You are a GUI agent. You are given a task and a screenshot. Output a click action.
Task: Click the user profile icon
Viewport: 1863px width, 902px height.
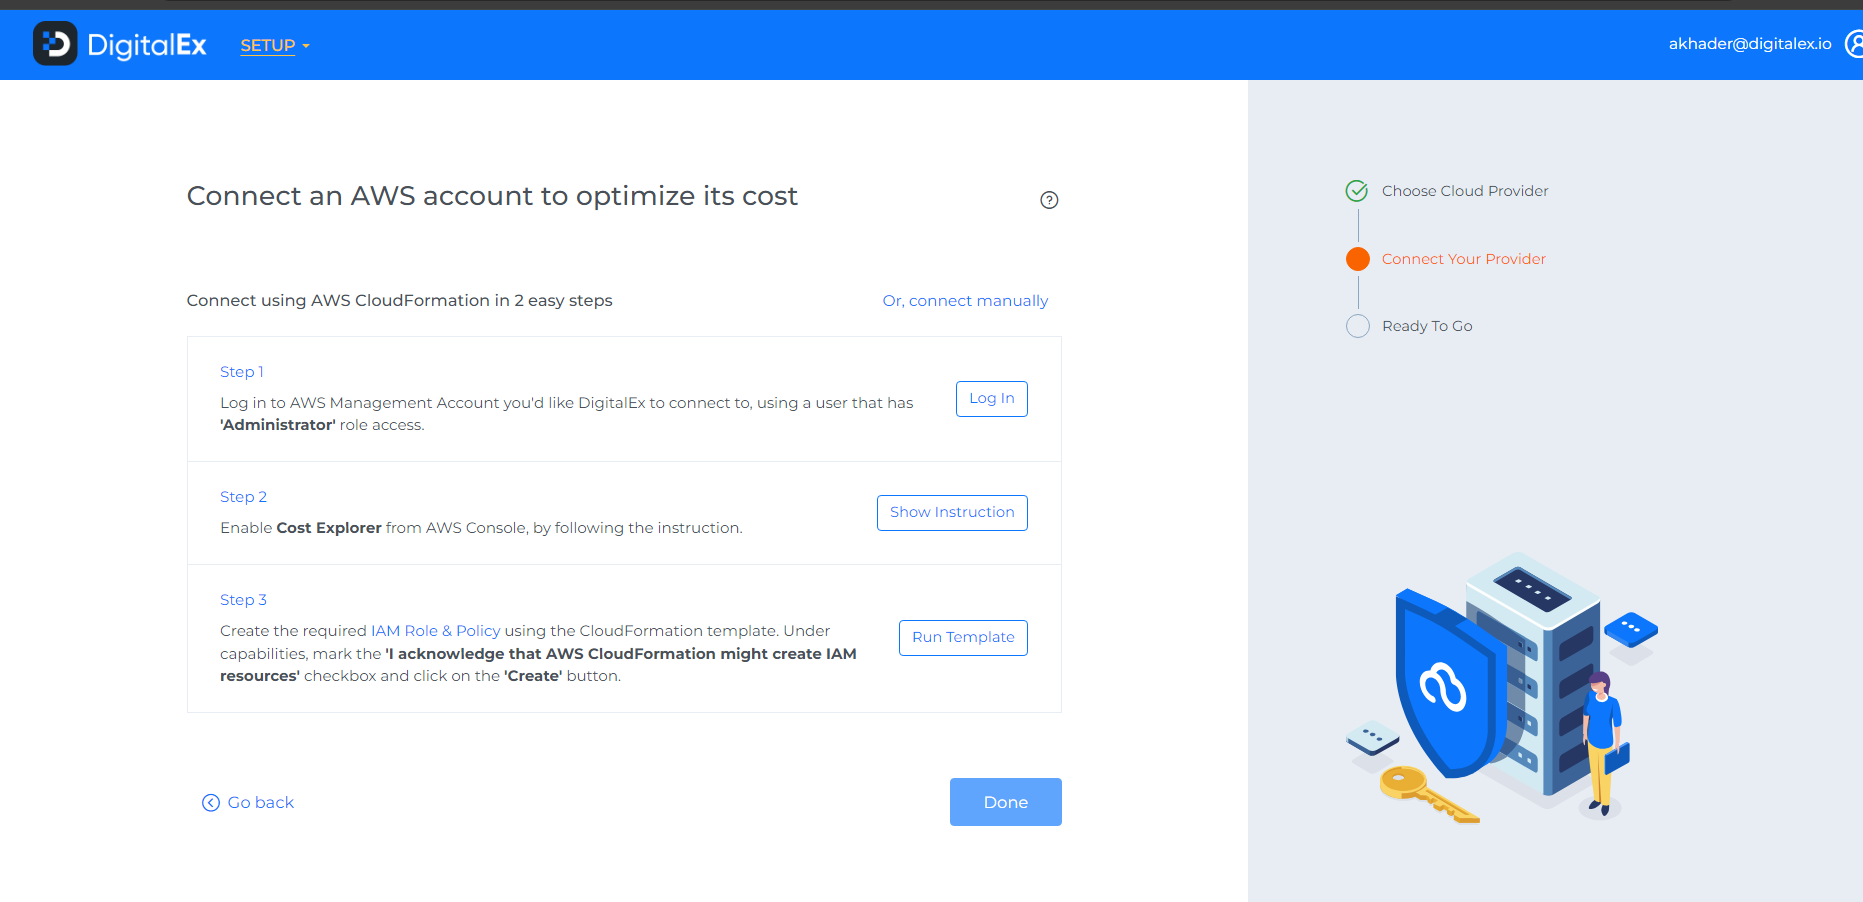(x=1853, y=44)
